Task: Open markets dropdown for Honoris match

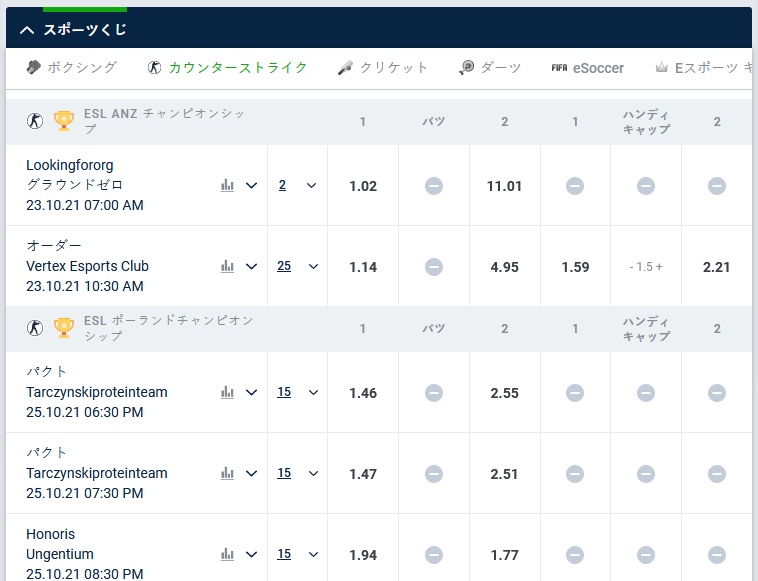Action: 313,554
